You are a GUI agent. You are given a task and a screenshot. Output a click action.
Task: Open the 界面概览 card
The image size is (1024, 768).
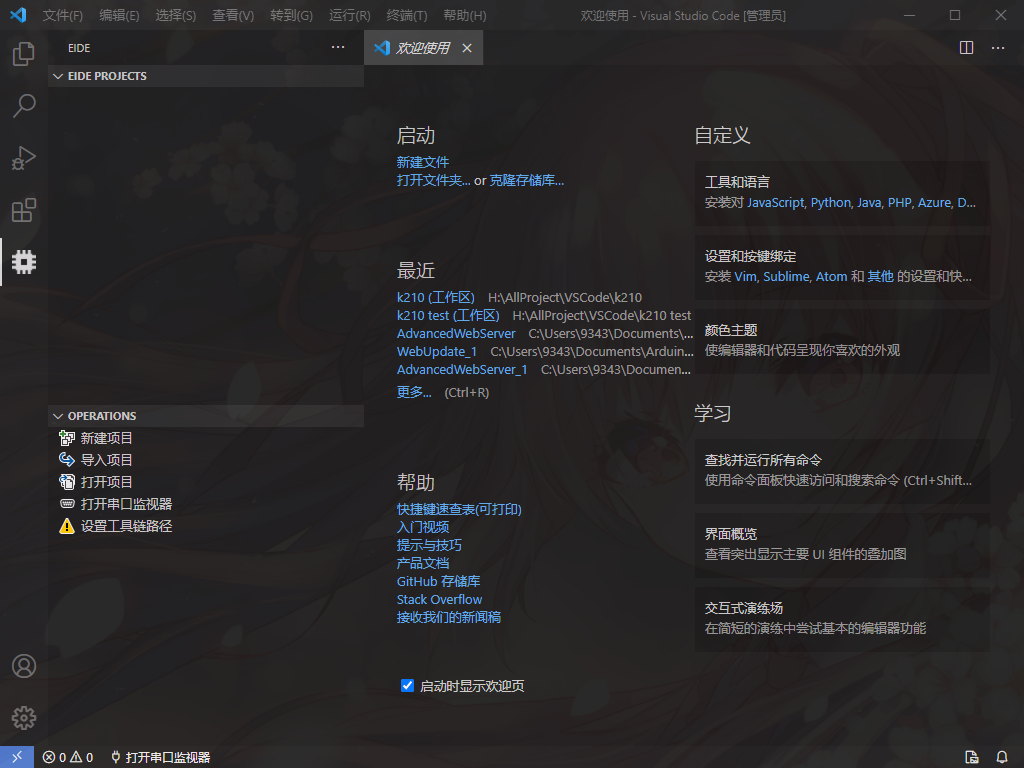(x=842, y=545)
